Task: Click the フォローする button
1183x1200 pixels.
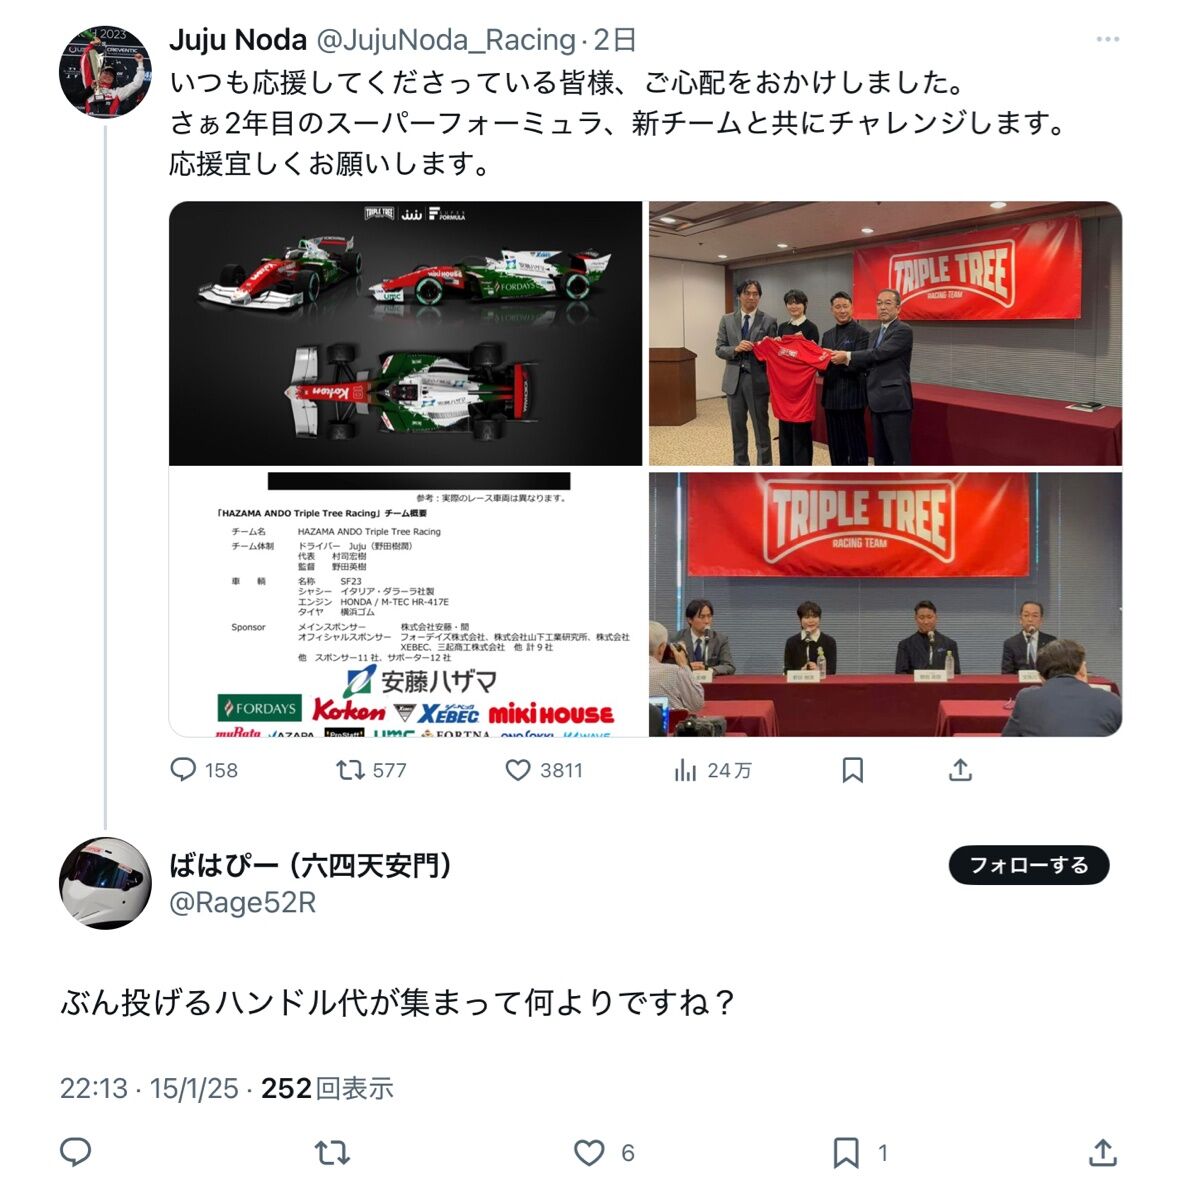Action: (1029, 865)
